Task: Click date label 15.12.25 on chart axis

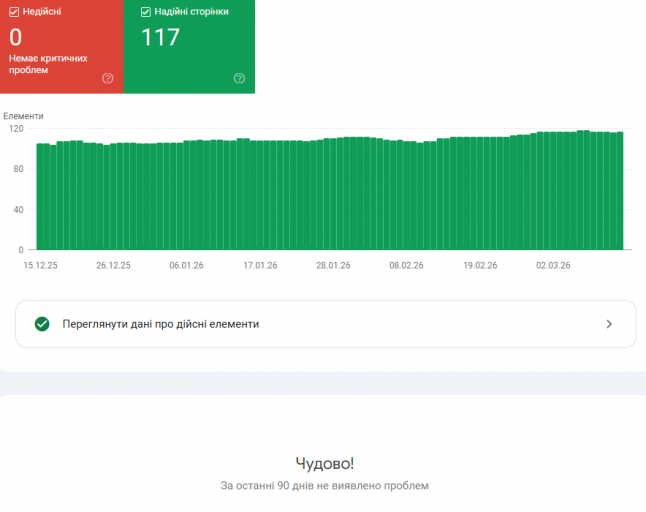Action: [x=40, y=265]
